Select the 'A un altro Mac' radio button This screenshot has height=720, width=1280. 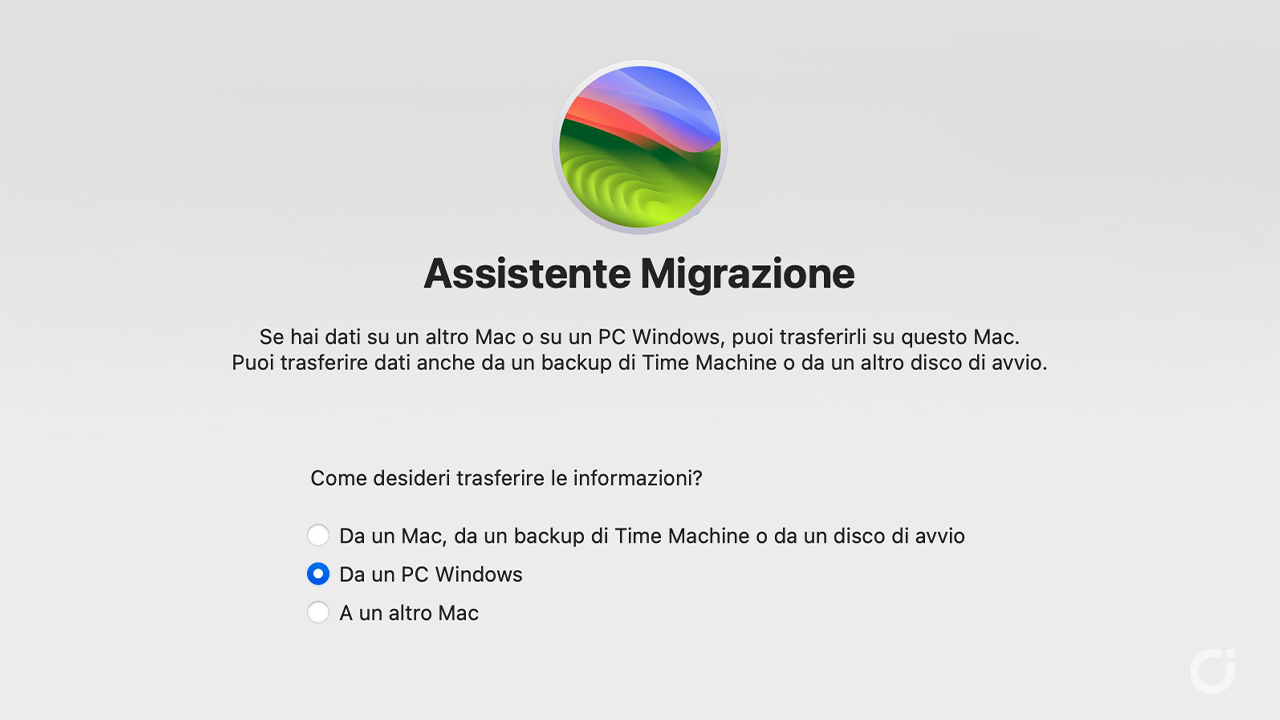point(318,612)
